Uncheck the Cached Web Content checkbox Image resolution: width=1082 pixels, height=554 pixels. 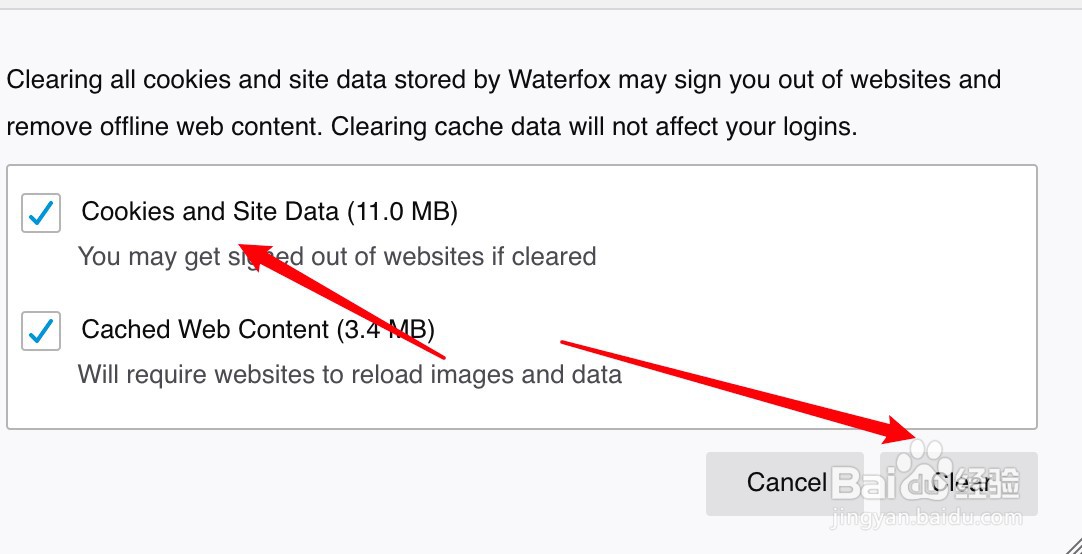click(41, 331)
